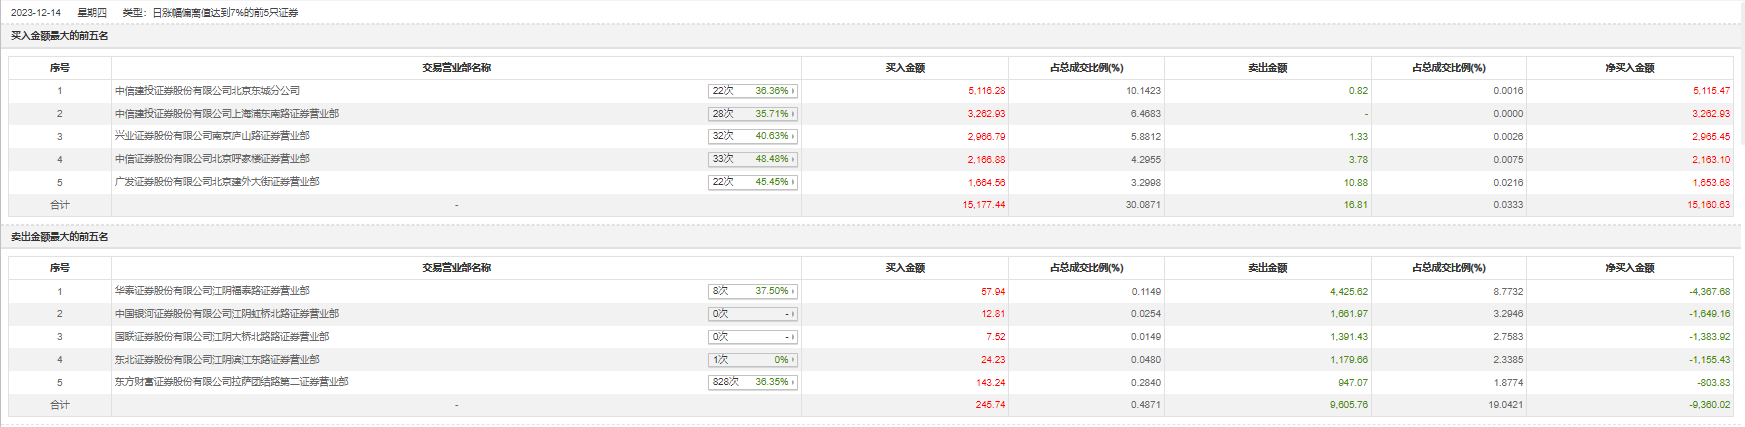The height and width of the screenshot is (427, 1745).
Task: Open 广发证券北京建外大街证券营业部 link
Action: [217, 182]
